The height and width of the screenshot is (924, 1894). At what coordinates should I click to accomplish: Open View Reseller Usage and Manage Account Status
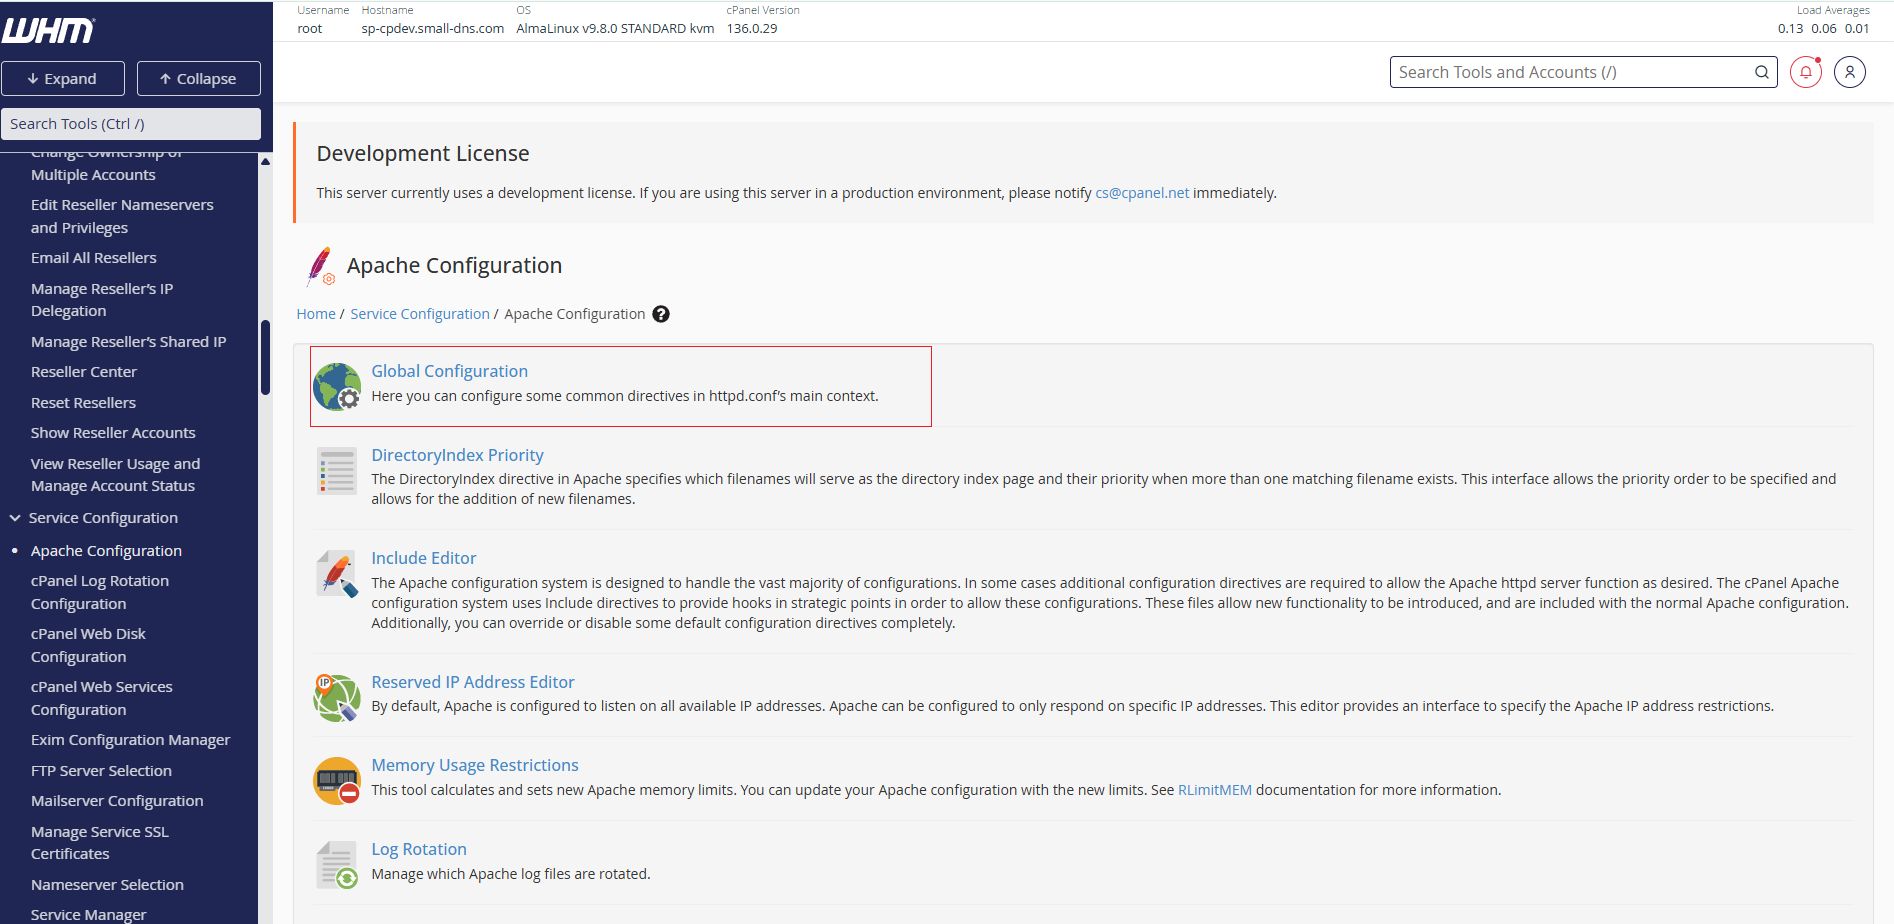(115, 475)
